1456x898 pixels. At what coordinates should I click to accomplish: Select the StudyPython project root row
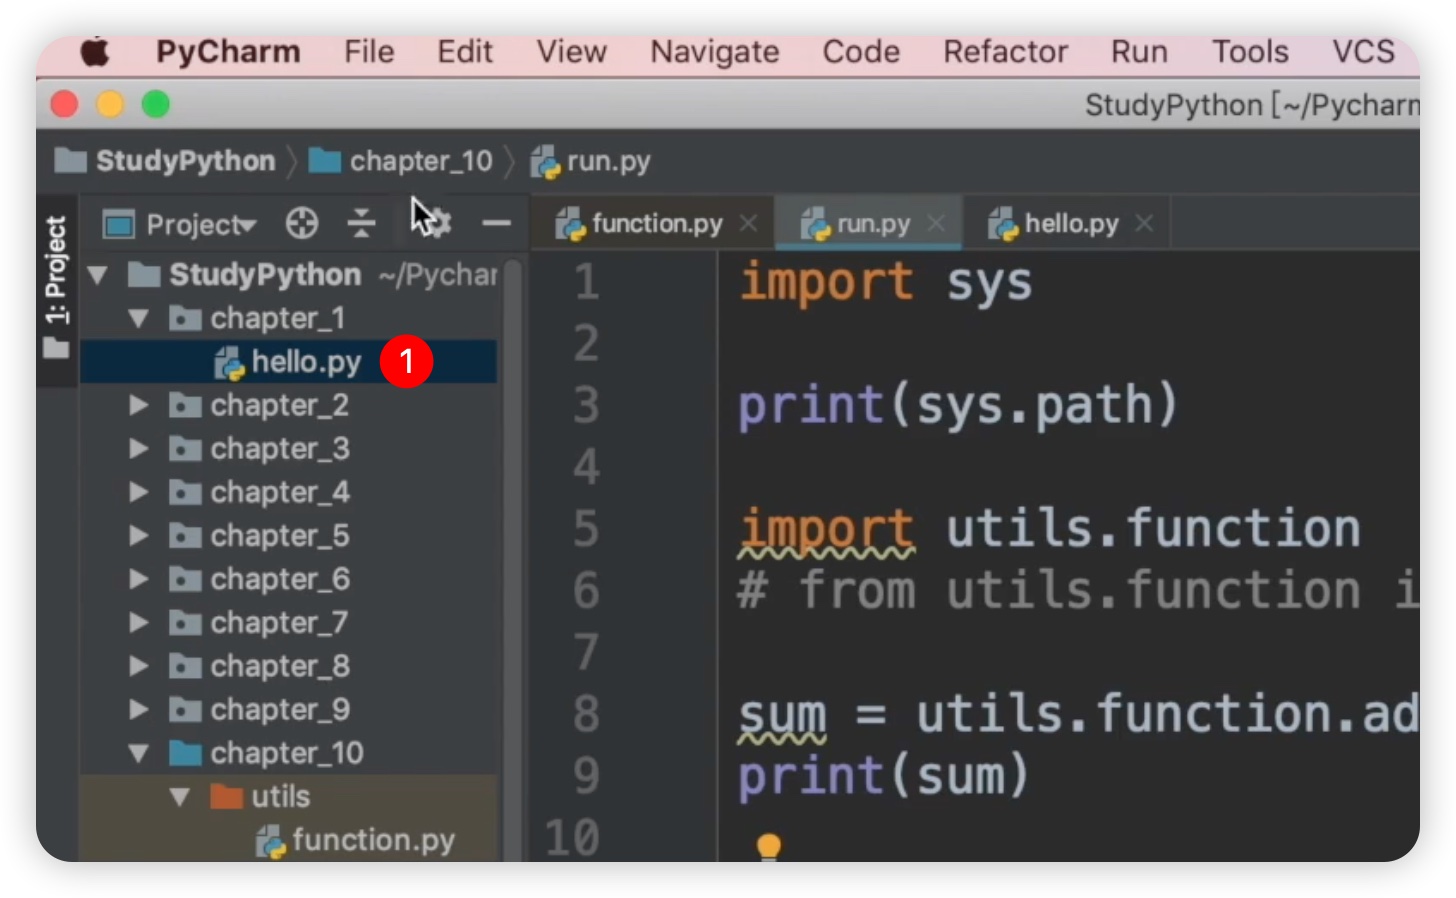click(x=288, y=275)
